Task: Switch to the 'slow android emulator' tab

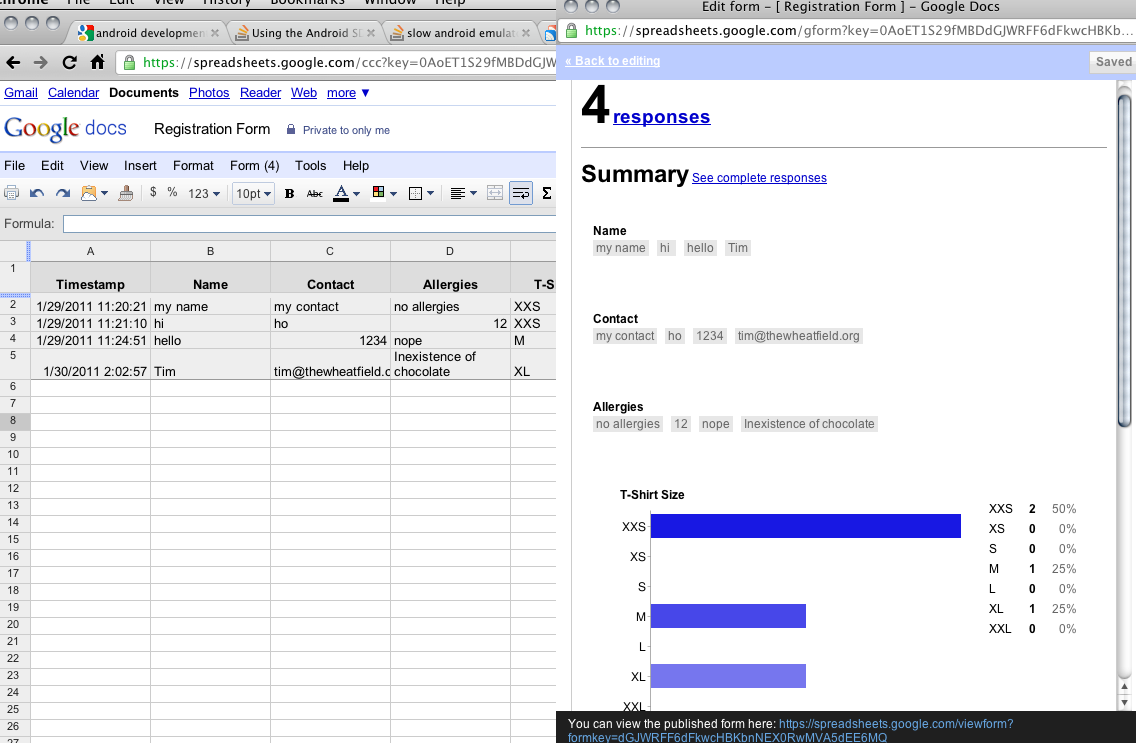Action: pos(458,33)
